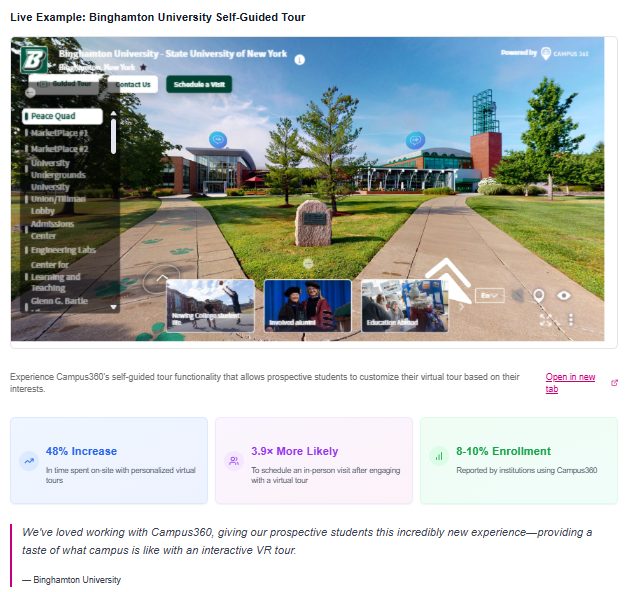Click the star icon next to Binghamton, New York
Screen dimensions: 626x592
[143, 67]
